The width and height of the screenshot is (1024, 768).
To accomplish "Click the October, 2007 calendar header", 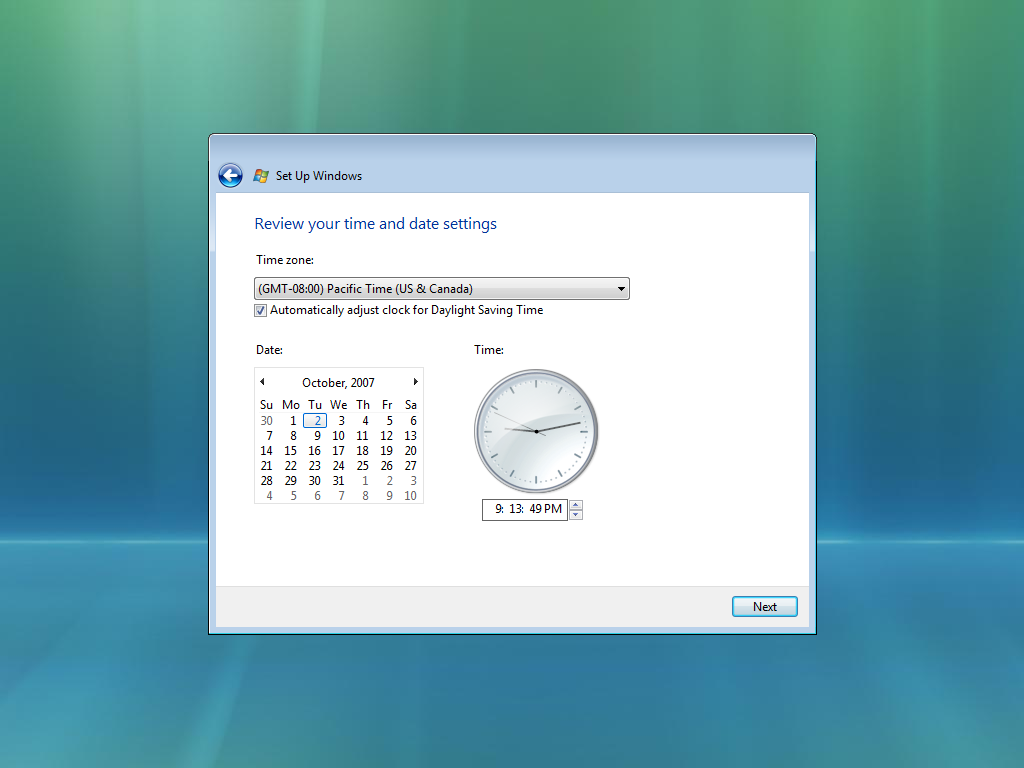I will (338, 383).
